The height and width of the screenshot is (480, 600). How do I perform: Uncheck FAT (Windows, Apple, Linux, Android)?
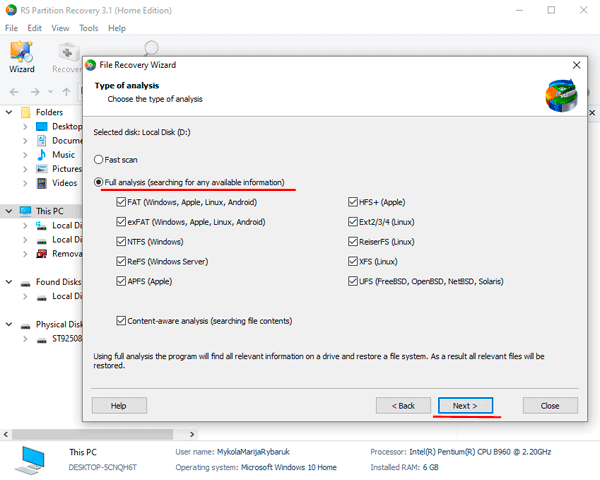(121, 202)
